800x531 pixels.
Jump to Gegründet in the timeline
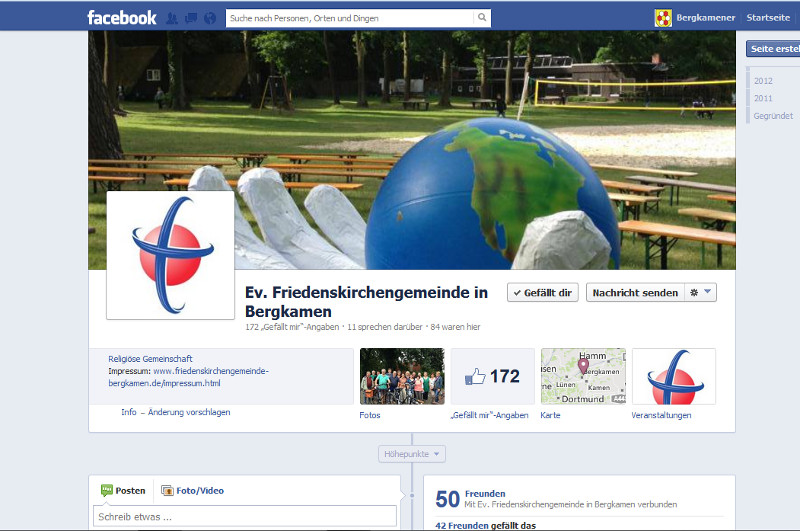tap(773, 116)
